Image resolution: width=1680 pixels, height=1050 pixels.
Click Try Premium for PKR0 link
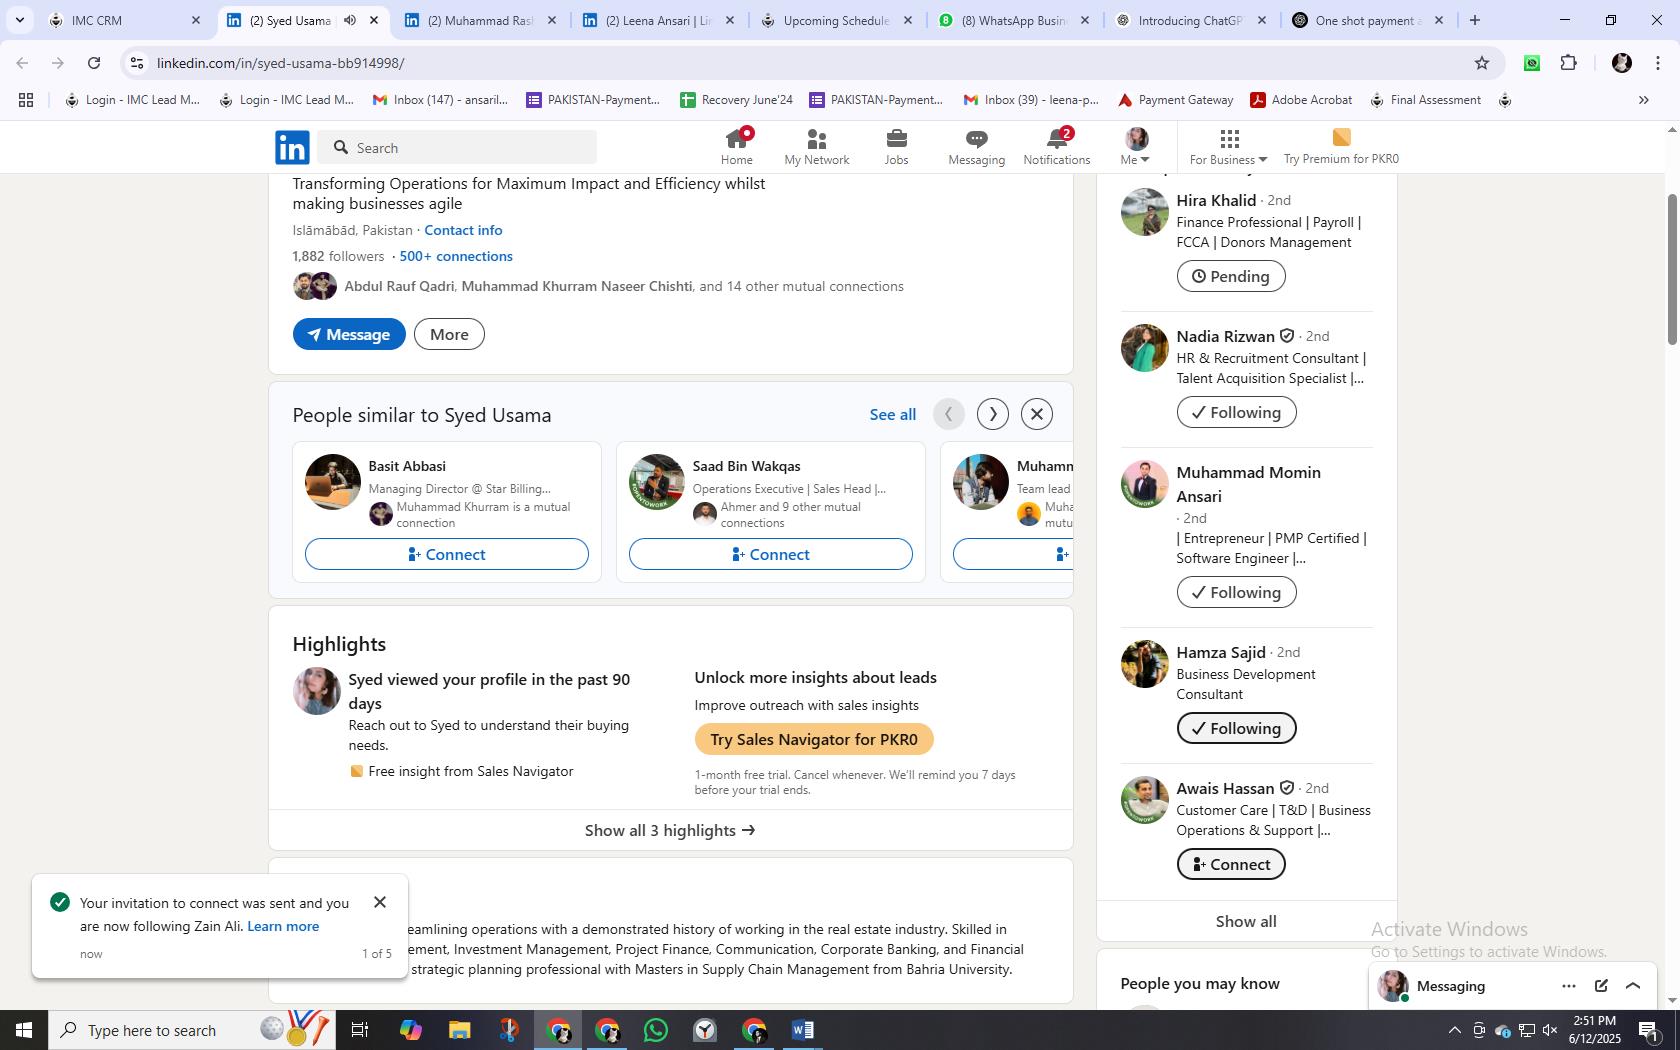(1341, 147)
